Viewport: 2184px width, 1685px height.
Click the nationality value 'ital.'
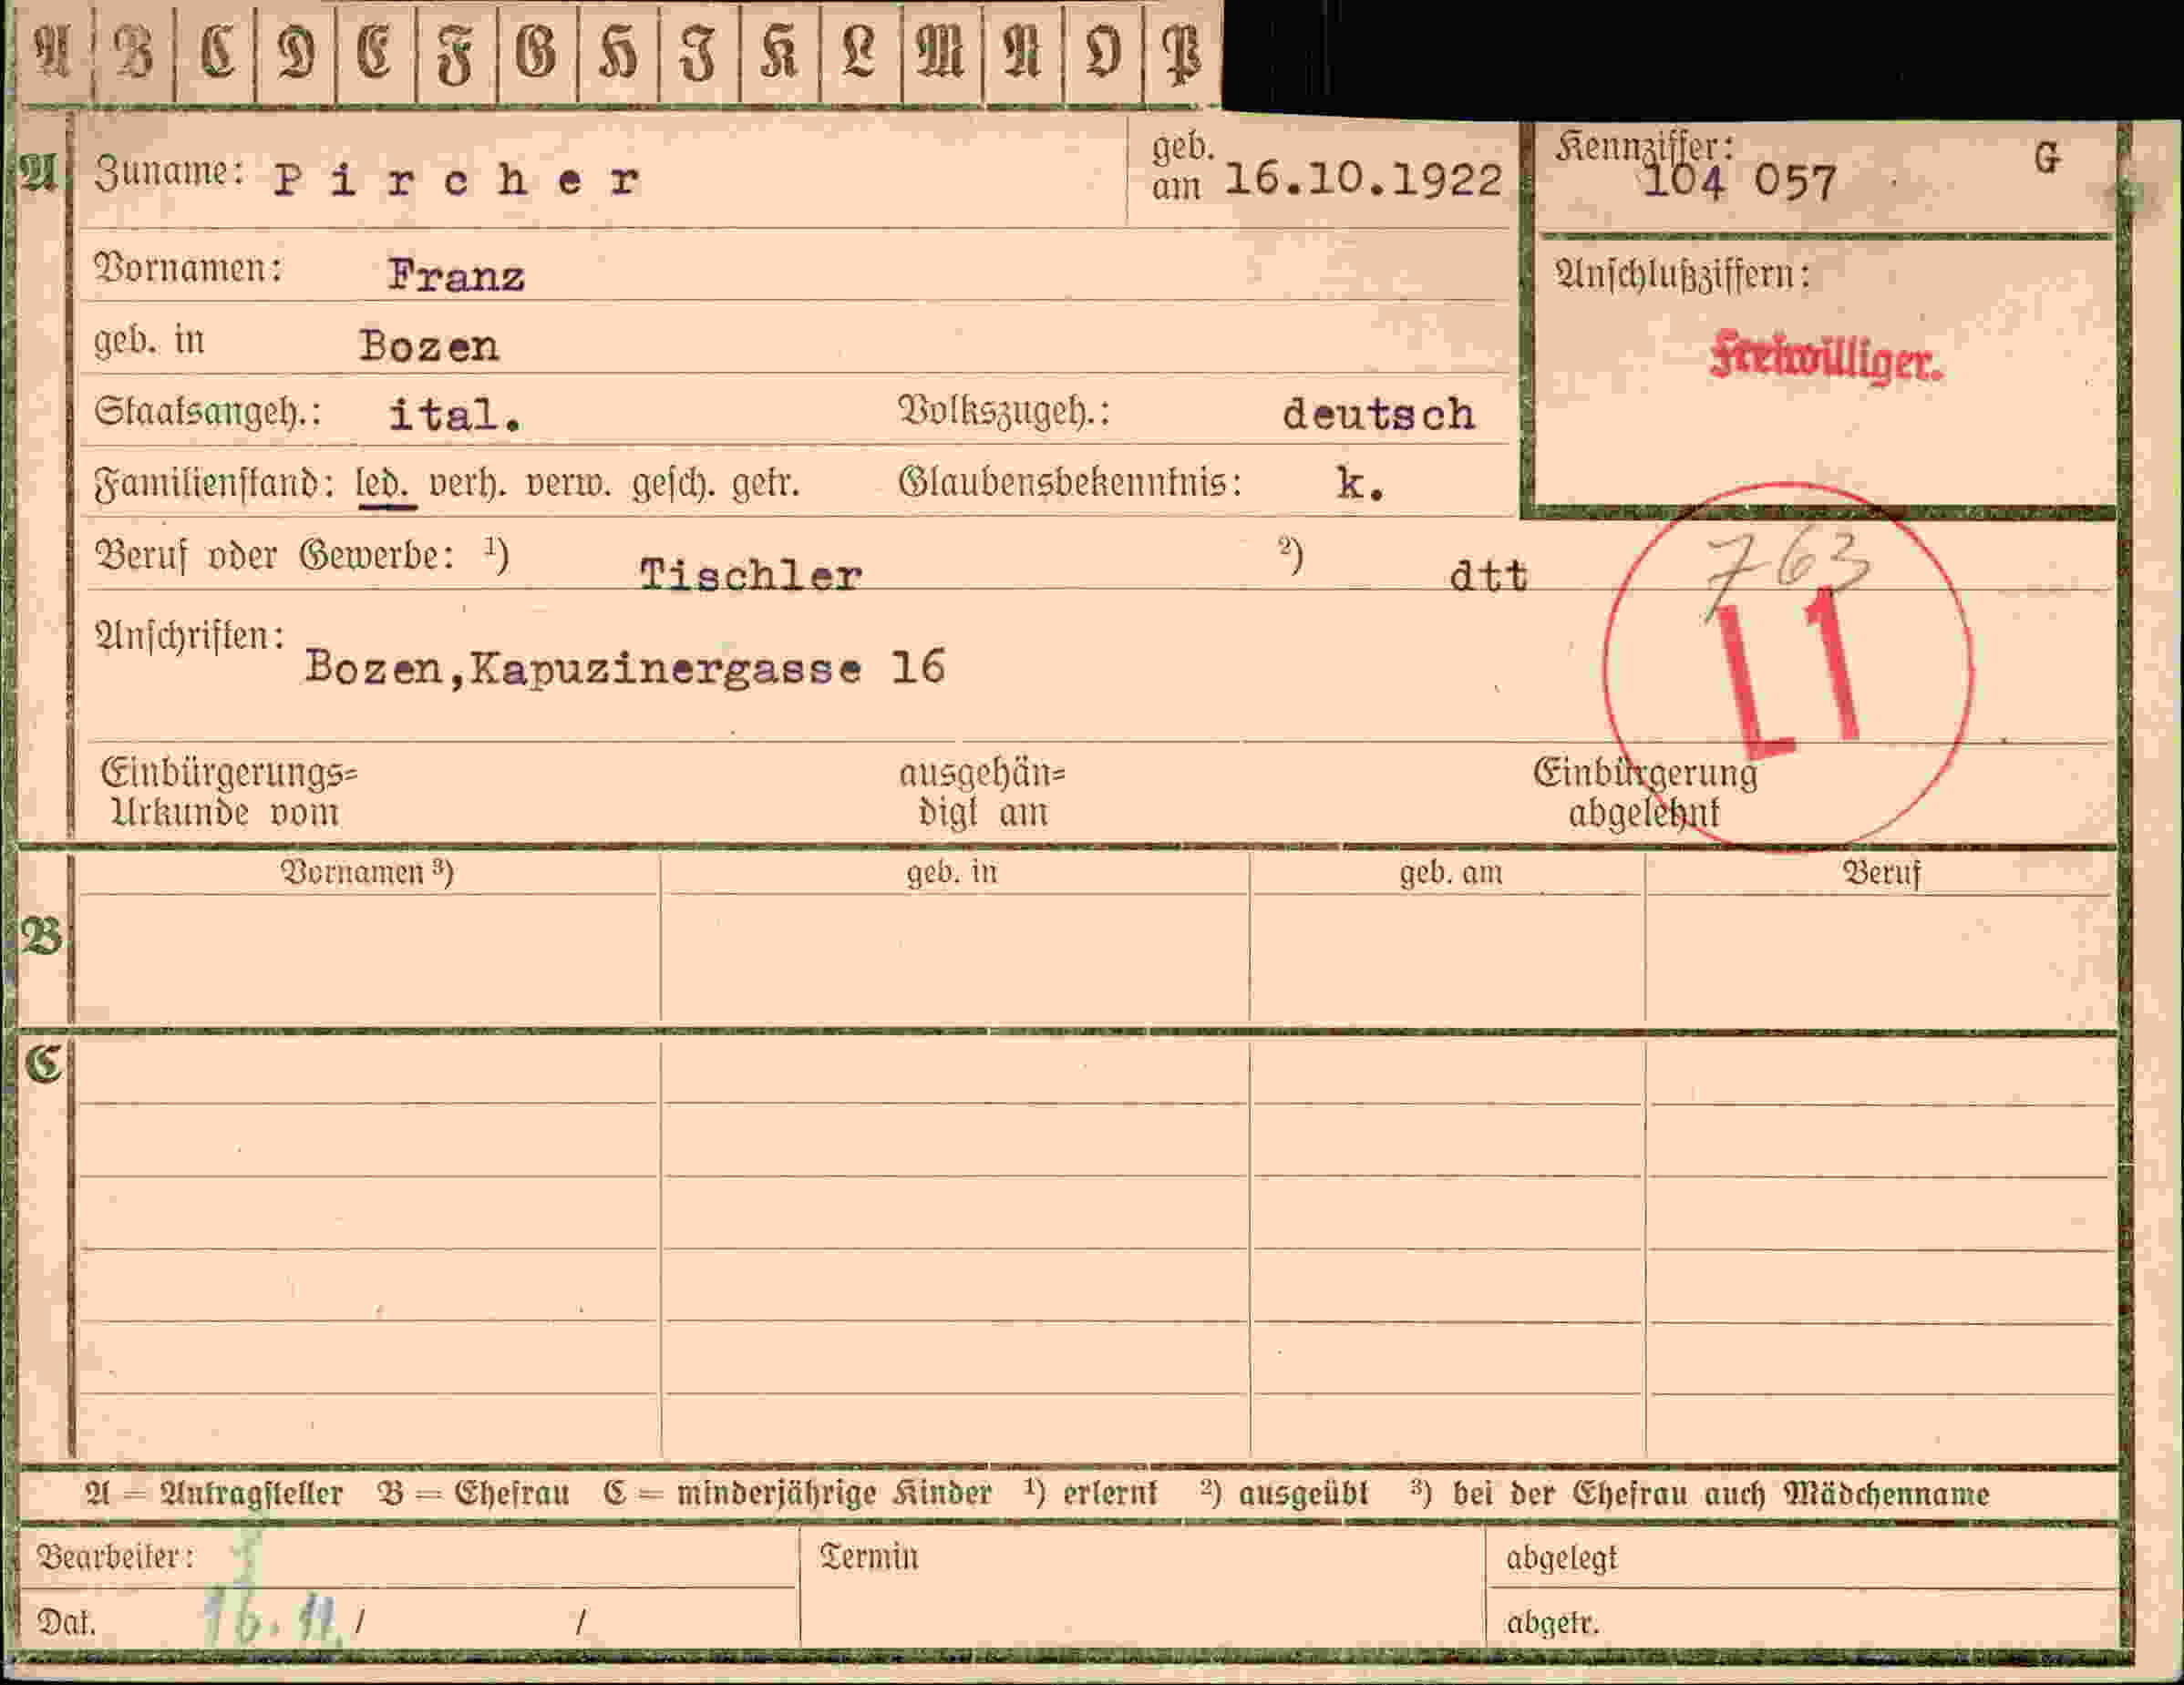point(455,415)
